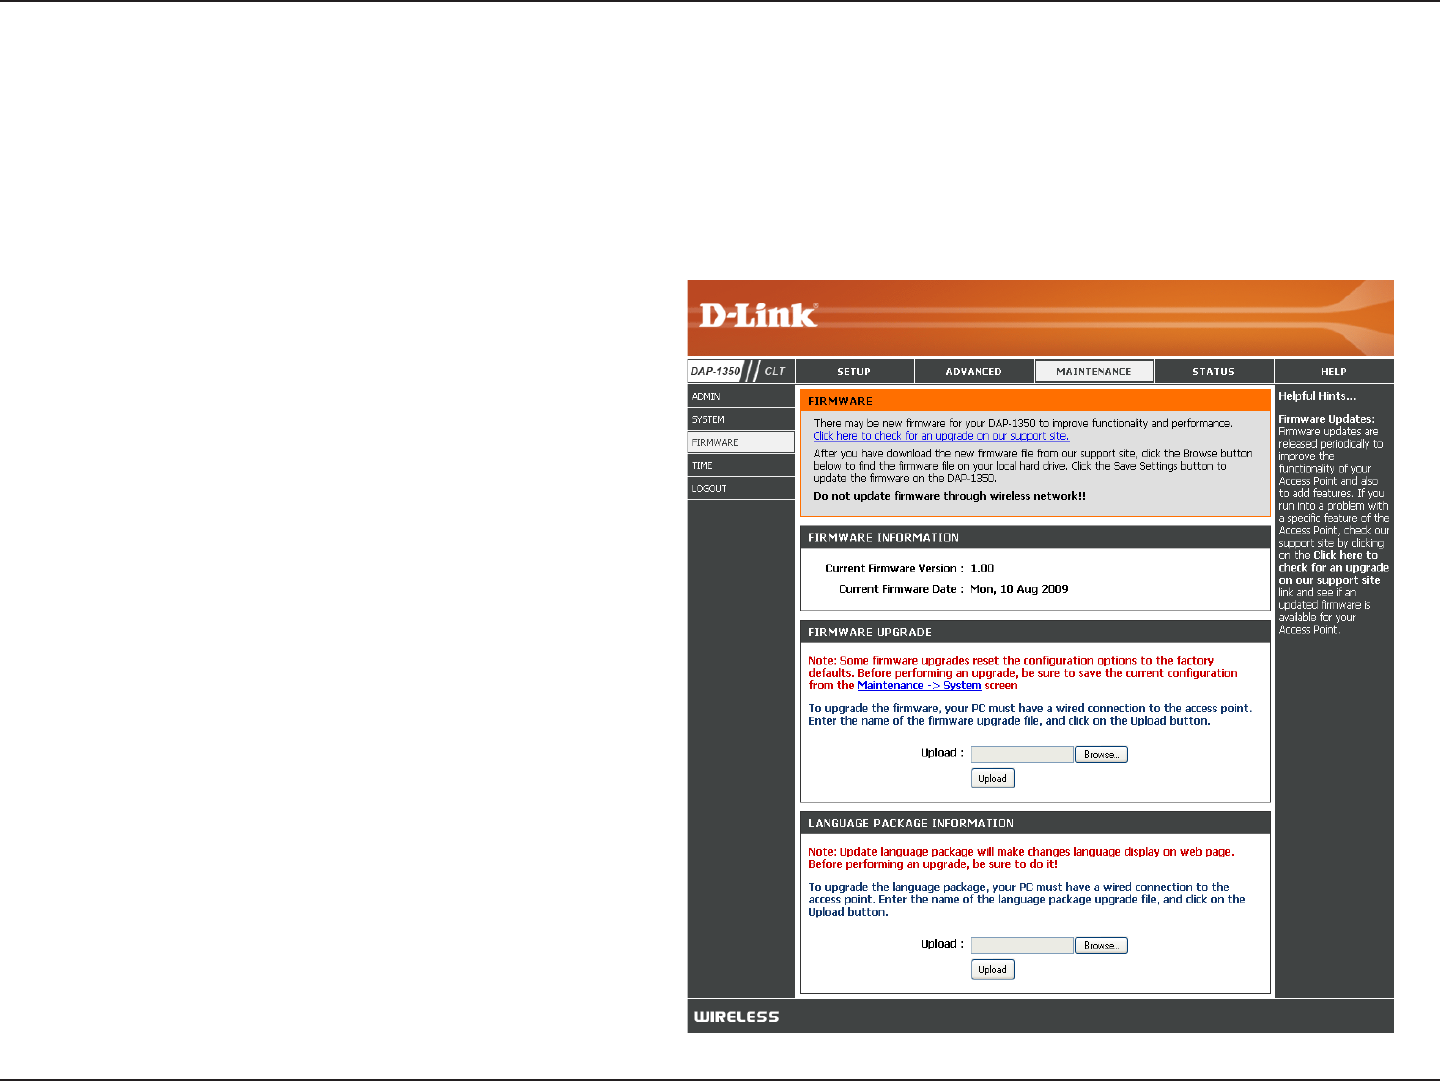1440x1081 pixels.
Task: Click Upload under Language Package Information
Action: click(993, 969)
